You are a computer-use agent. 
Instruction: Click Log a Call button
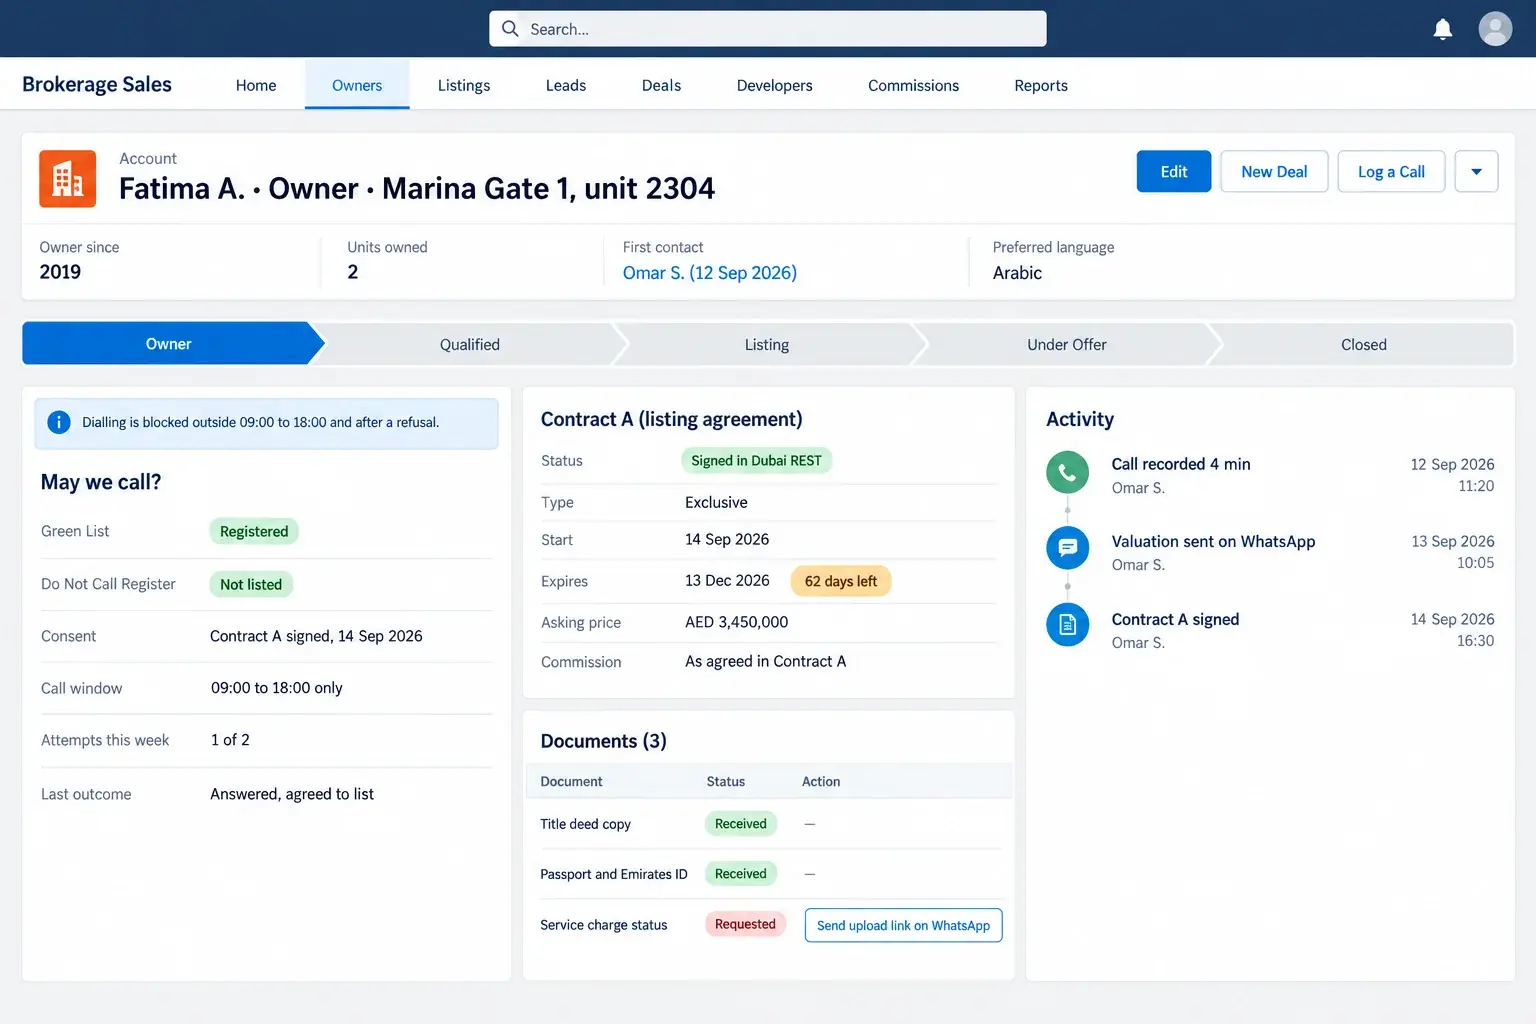pyautogui.click(x=1391, y=172)
